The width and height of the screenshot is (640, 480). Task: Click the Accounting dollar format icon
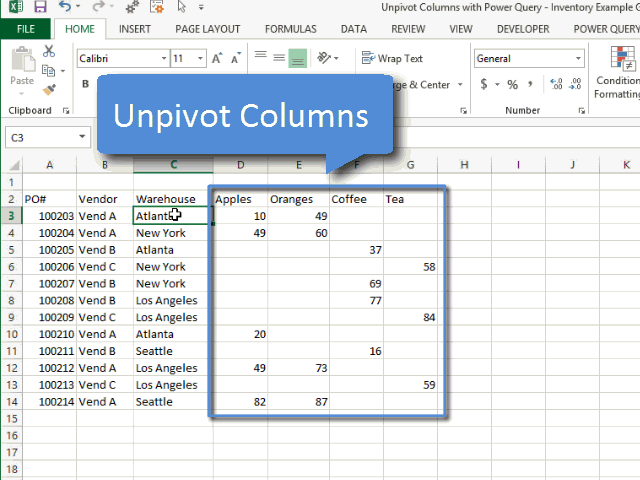tap(485, 85)
